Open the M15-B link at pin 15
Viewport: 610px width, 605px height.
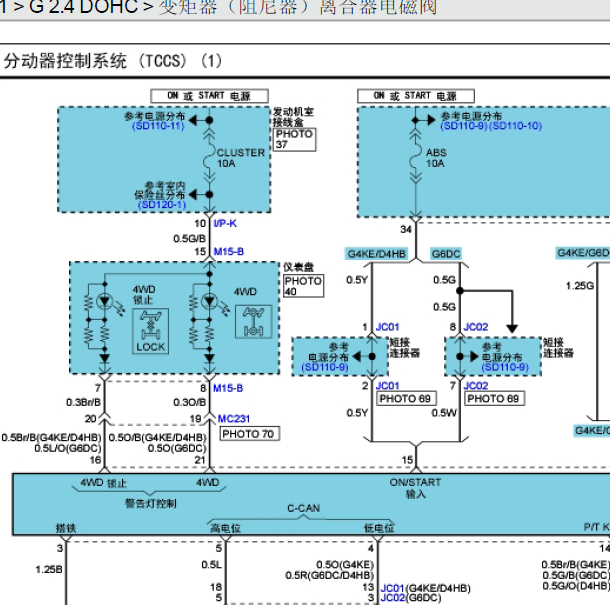(229, 252)
